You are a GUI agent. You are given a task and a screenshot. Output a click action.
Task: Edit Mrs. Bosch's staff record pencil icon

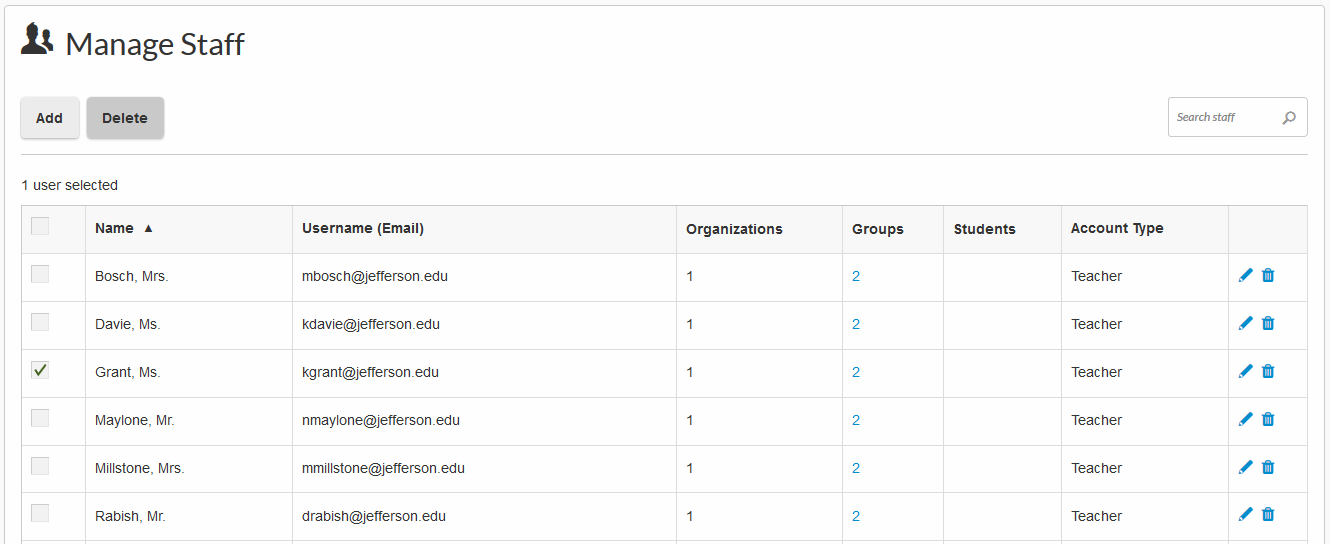pos(1245,275)
